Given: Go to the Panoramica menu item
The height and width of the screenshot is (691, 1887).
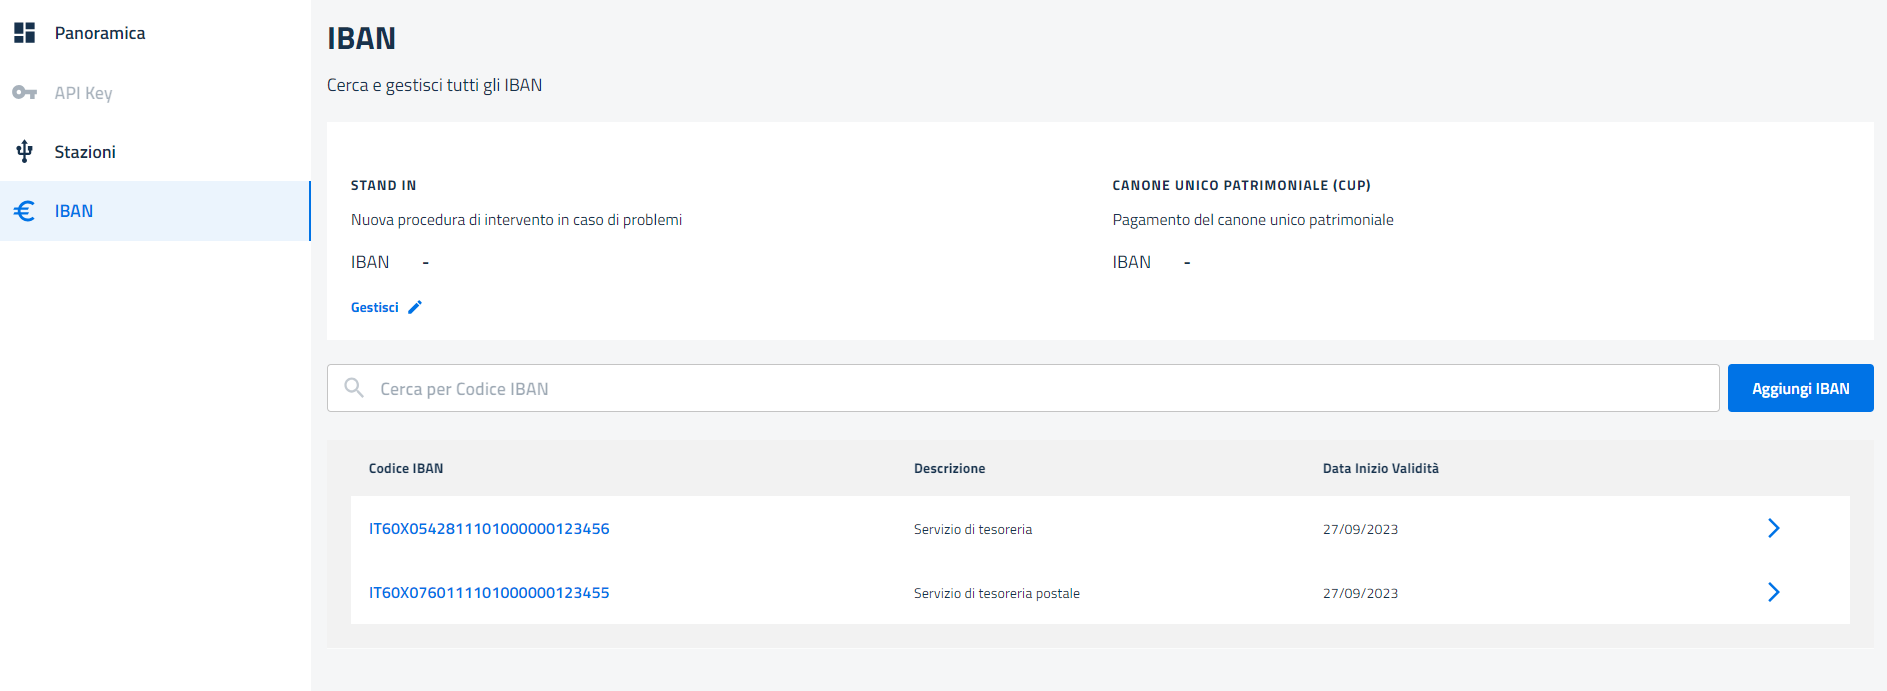Looking at the screenshot, I should tap(99, 33).
